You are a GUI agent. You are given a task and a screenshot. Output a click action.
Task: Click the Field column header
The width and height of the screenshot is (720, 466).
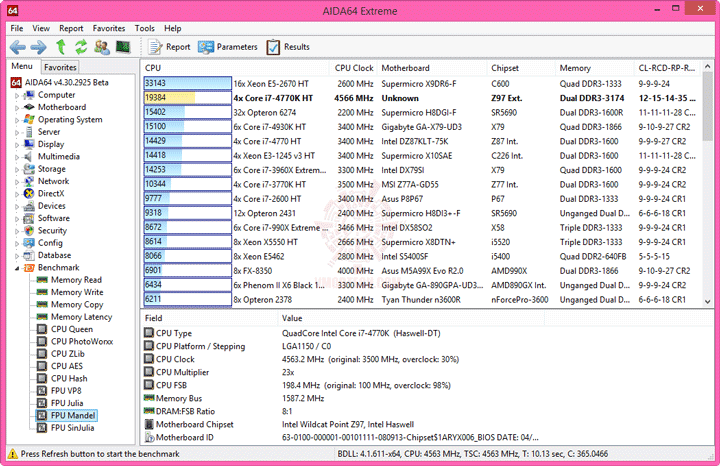tap(209, 318)
